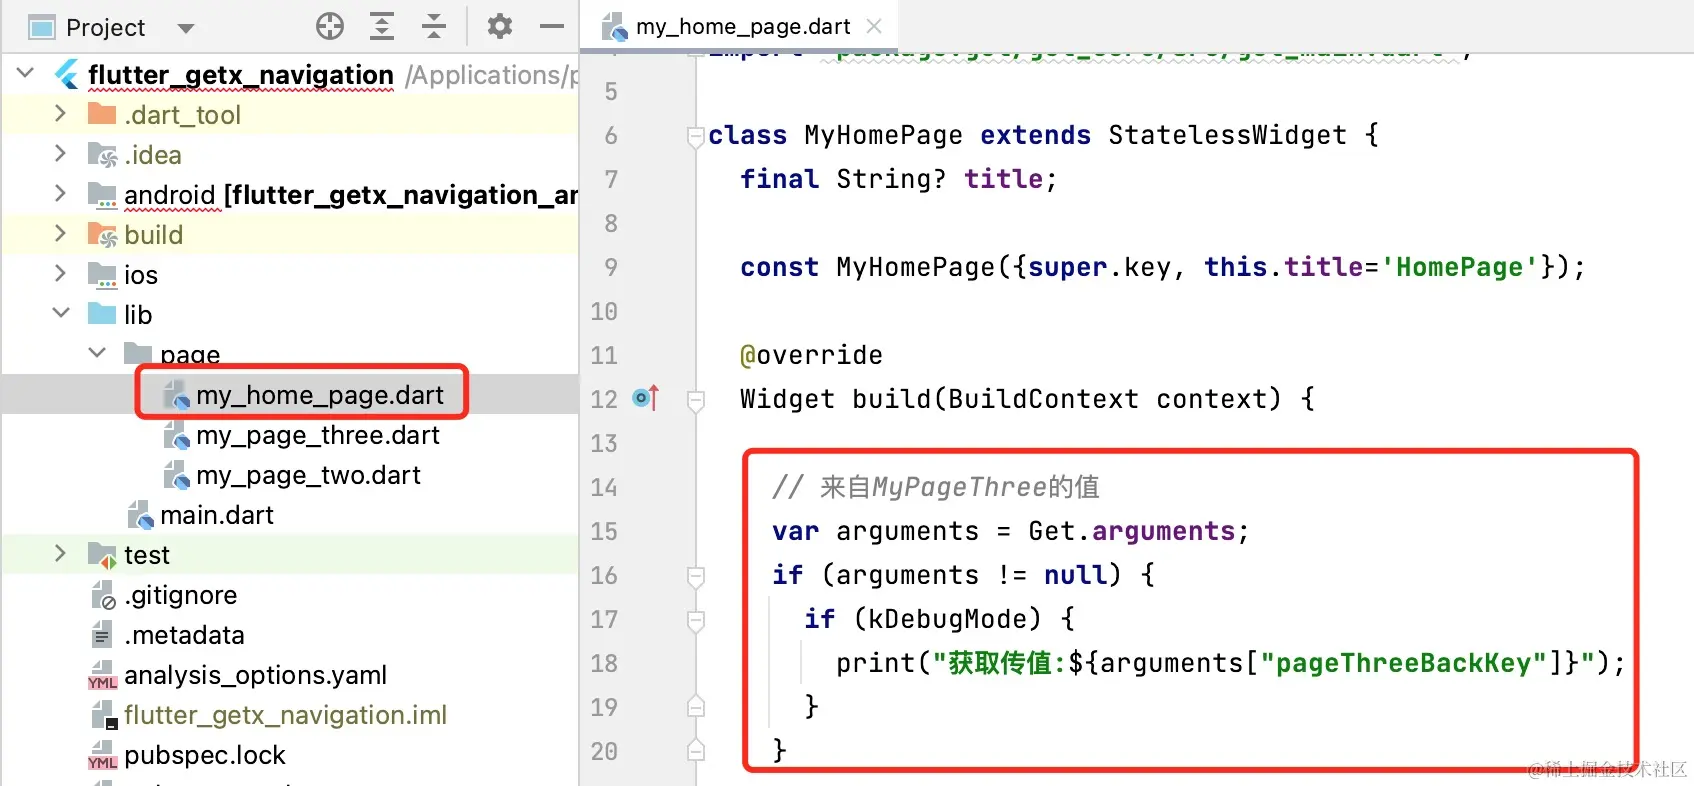This screenshot has height=786, width=1694.
Task: Select the test folder row
Action: [290, 555]
